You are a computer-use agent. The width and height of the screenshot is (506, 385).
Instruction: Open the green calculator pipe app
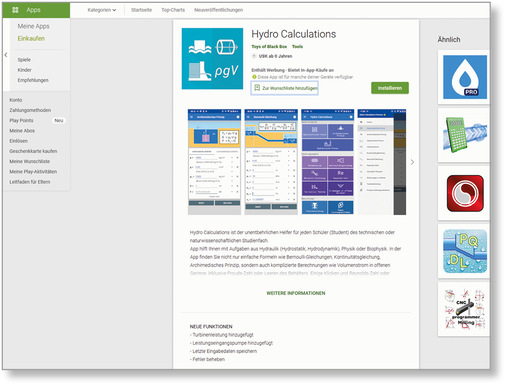465,135
